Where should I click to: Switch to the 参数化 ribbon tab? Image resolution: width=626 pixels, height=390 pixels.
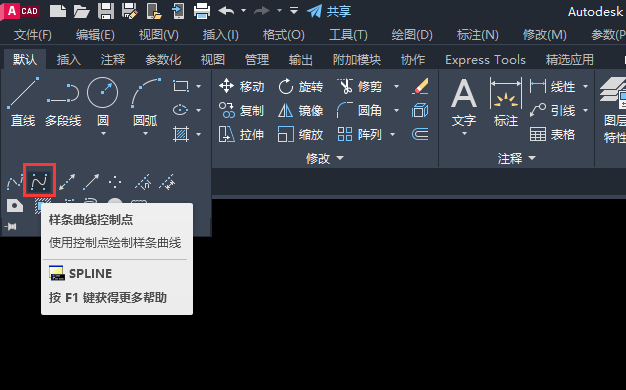point(163,60)
